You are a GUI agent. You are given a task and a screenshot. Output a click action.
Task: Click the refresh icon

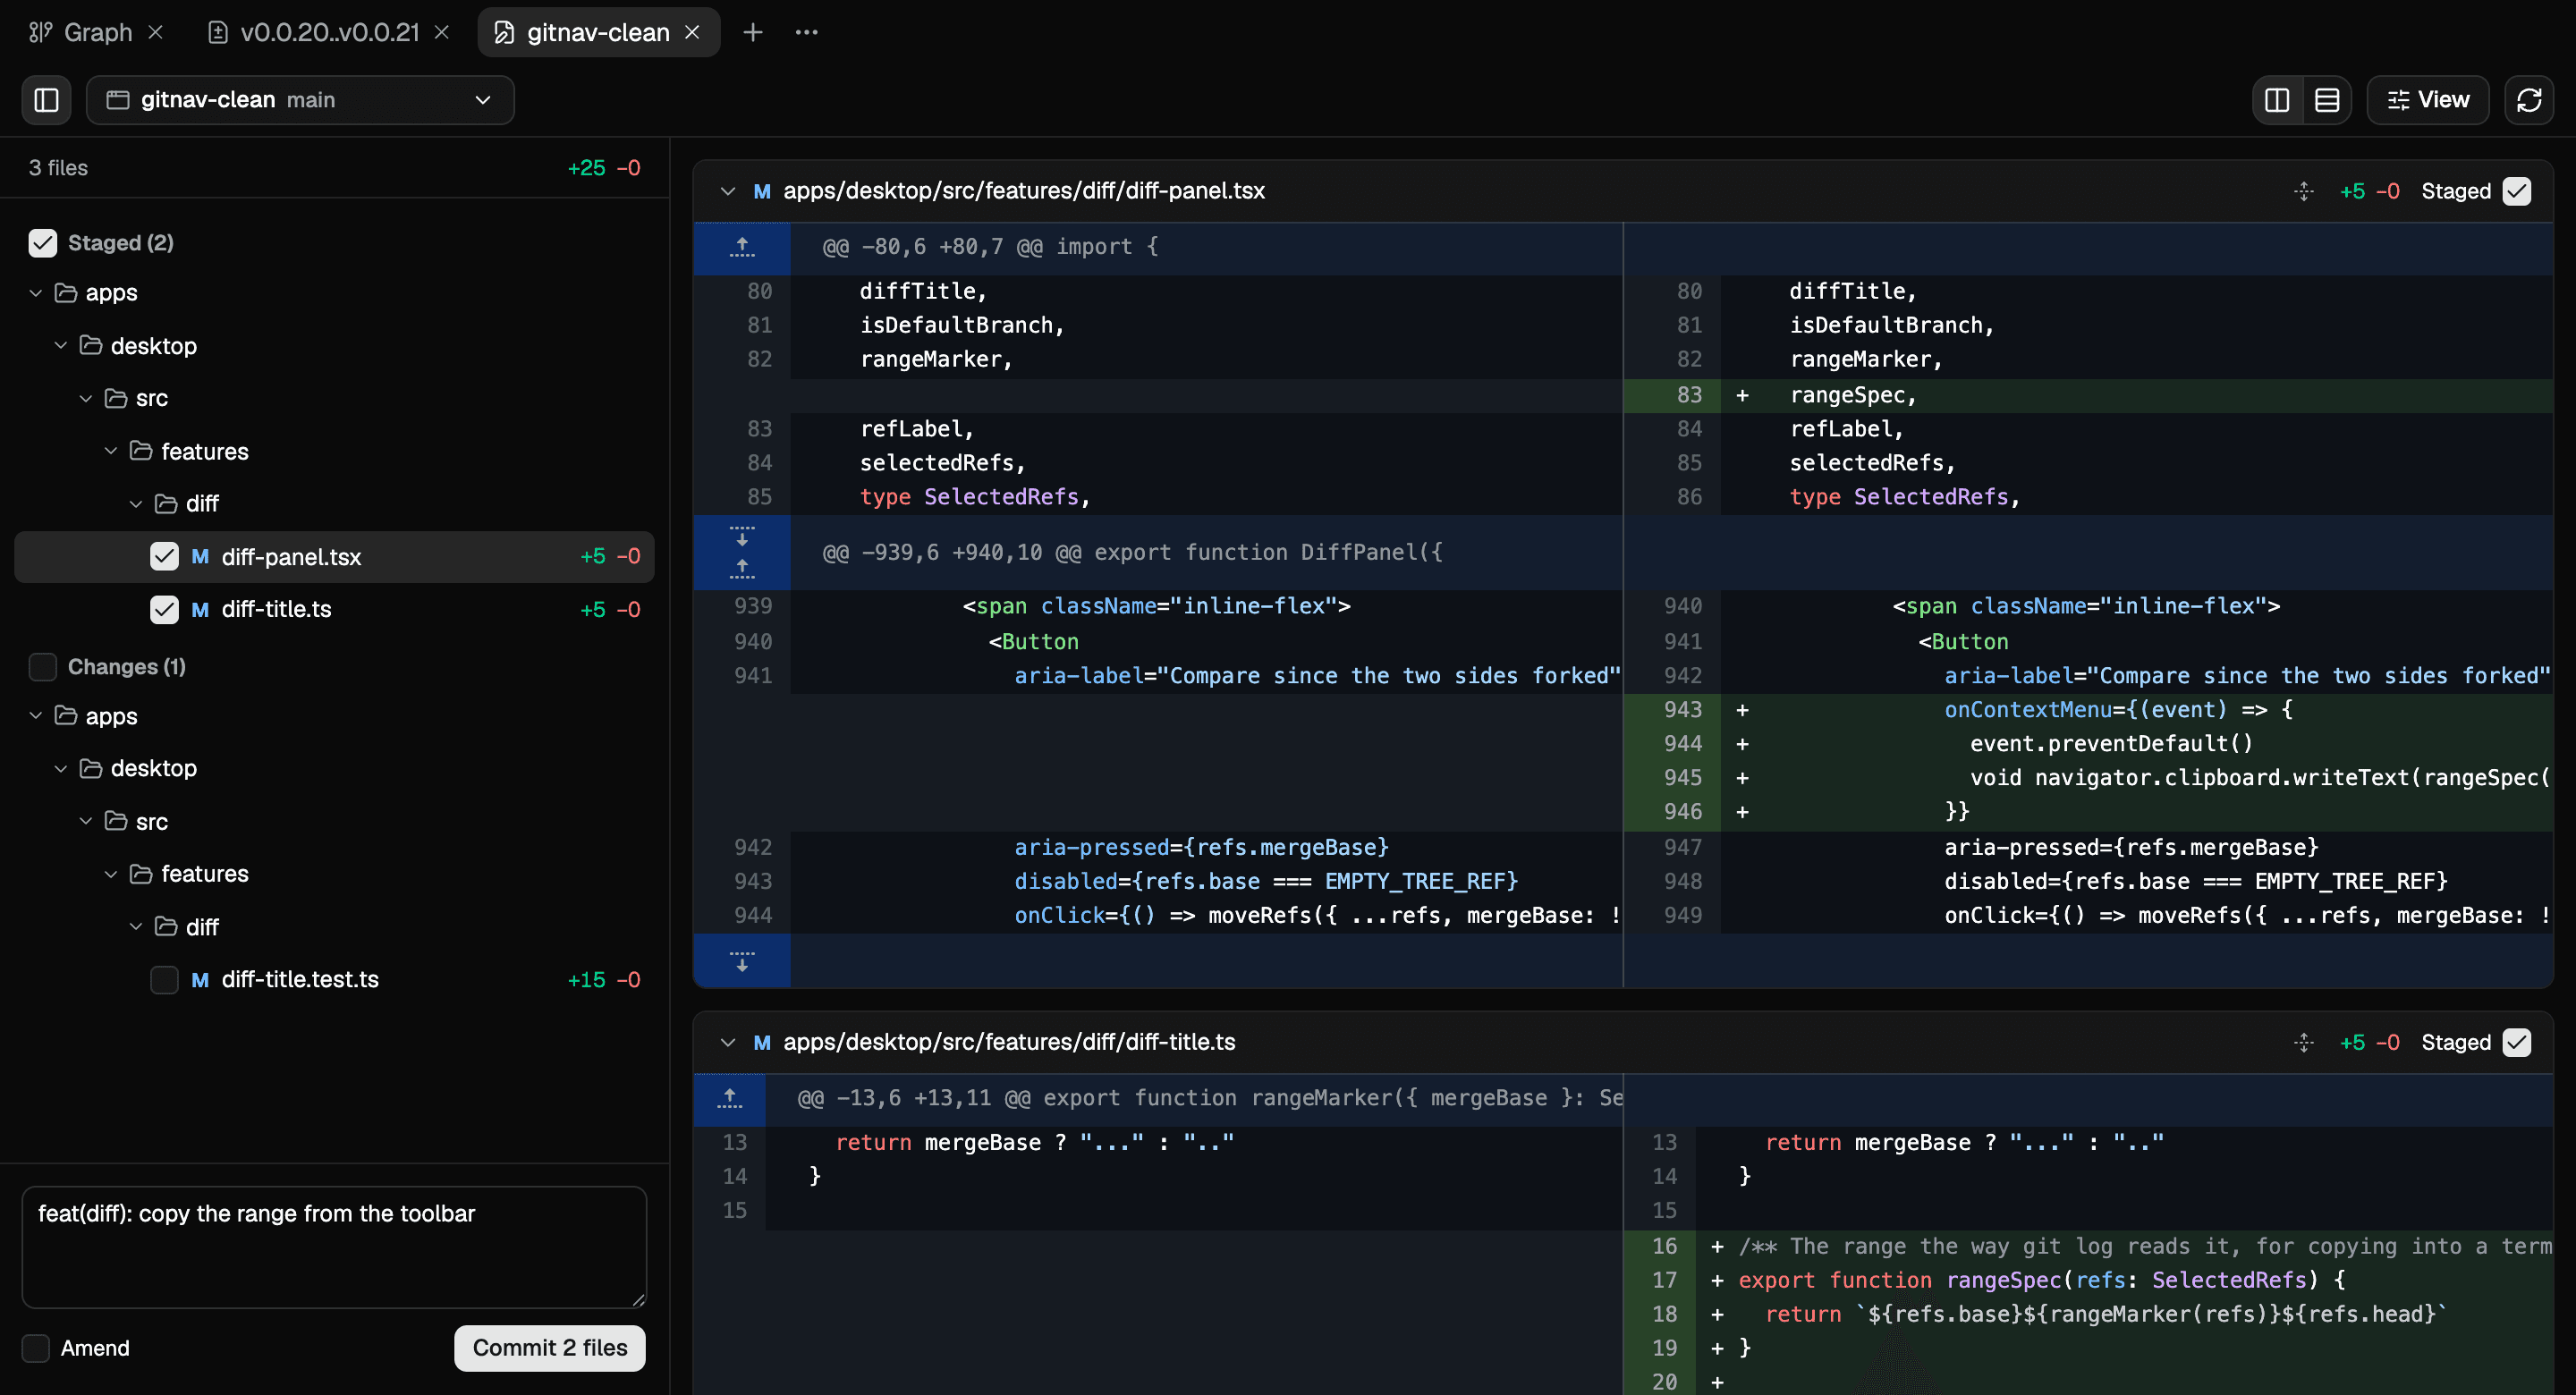2529,100
